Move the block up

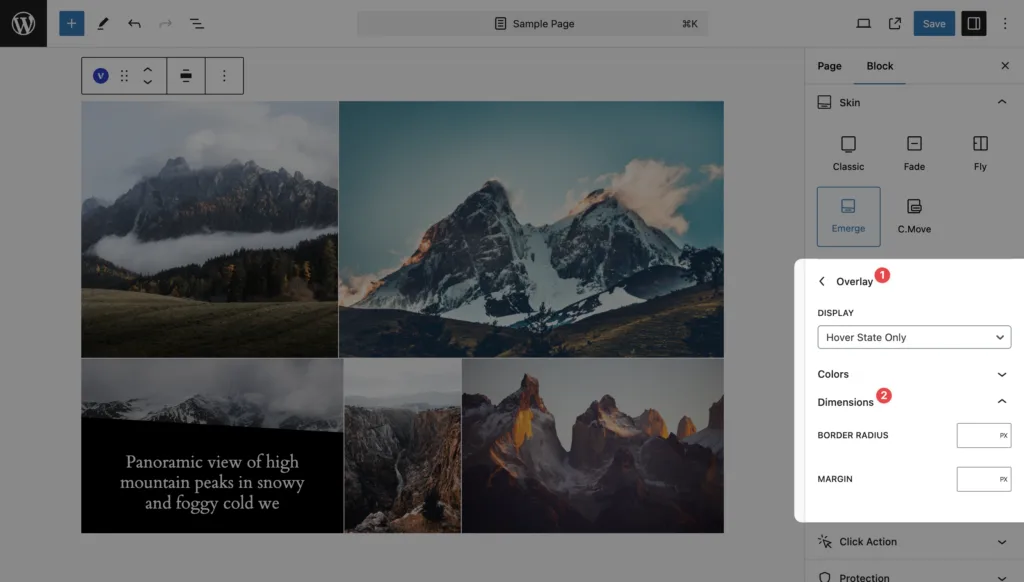click(148, 69)
